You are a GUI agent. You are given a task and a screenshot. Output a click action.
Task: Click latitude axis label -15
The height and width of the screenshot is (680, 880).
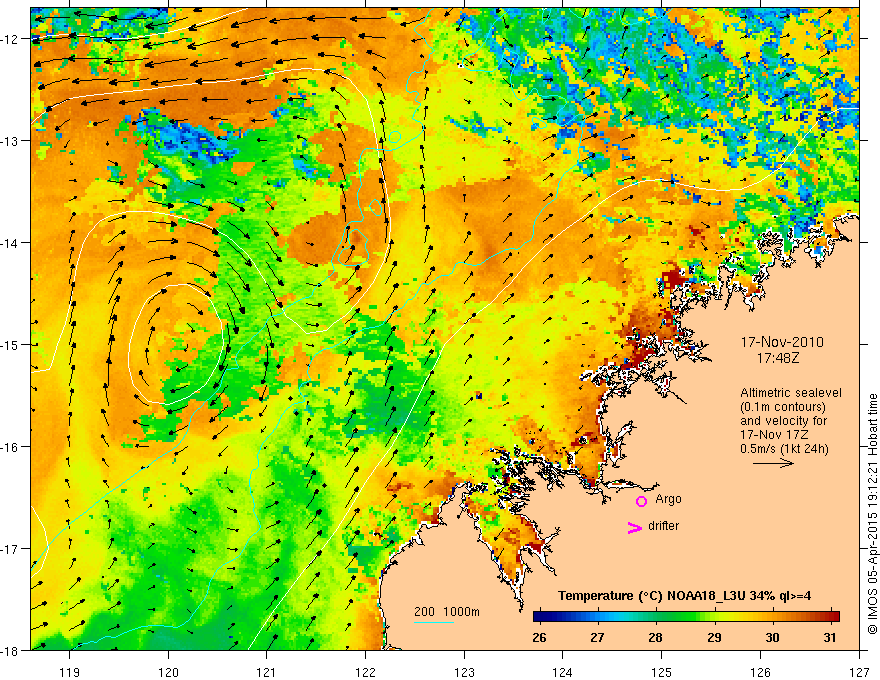[x=11, y=344]
